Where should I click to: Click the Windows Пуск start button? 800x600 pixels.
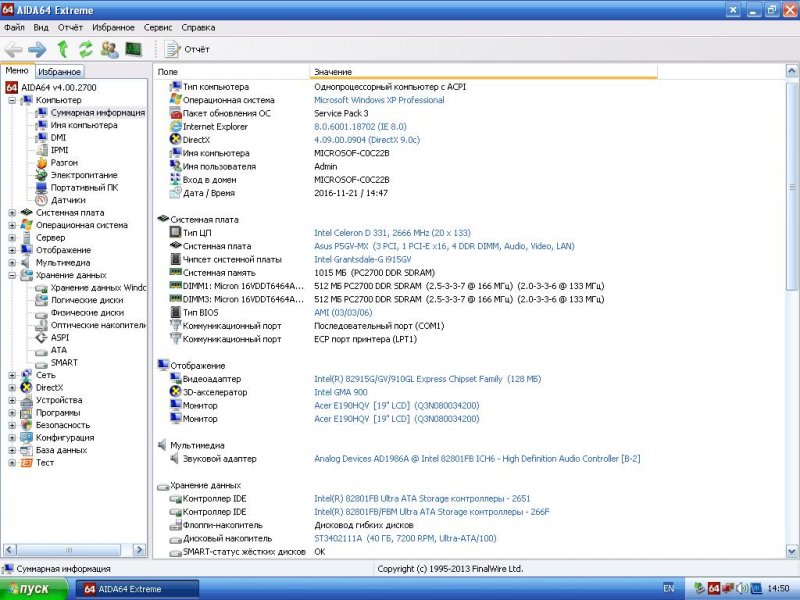point(34,589)
